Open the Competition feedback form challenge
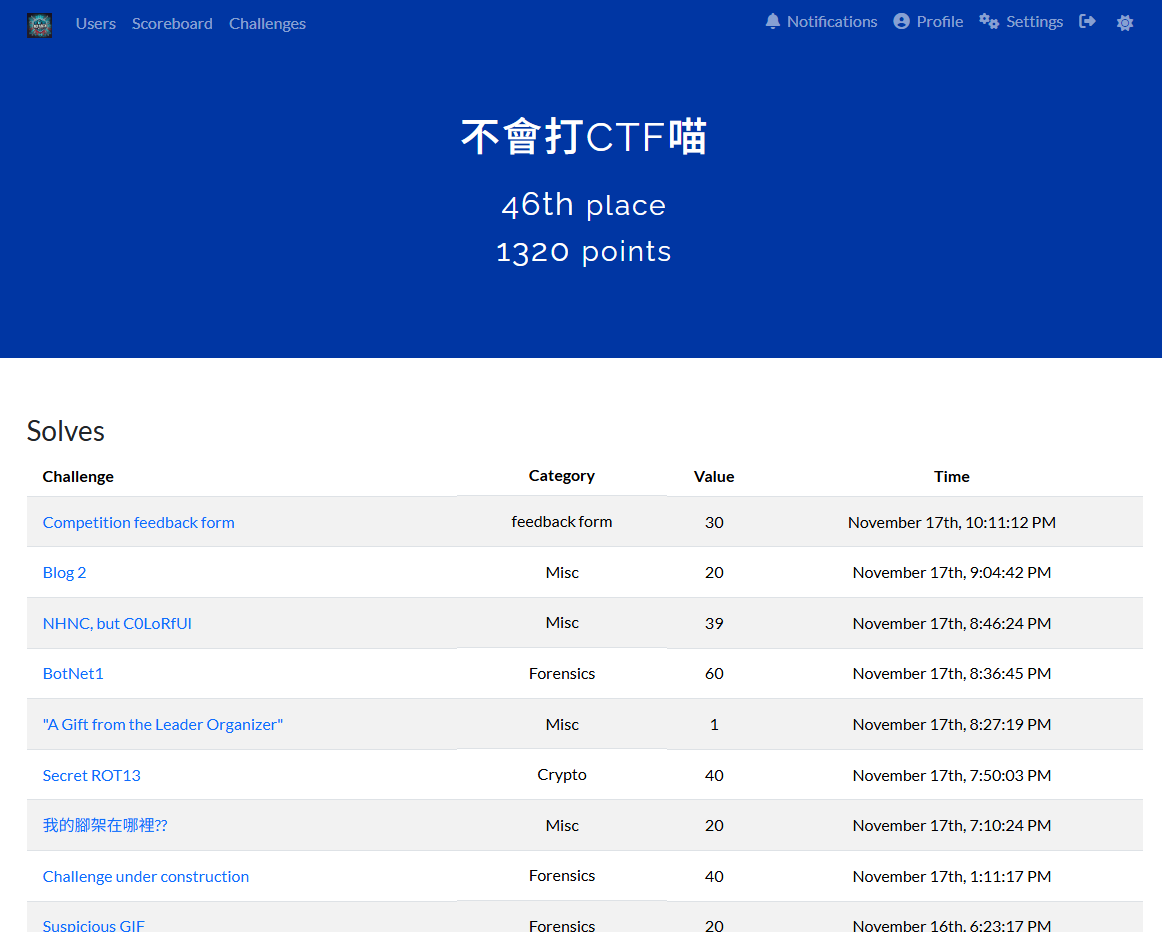The image size is (1162, 932). pyautogui.click(x=139, y=522)
